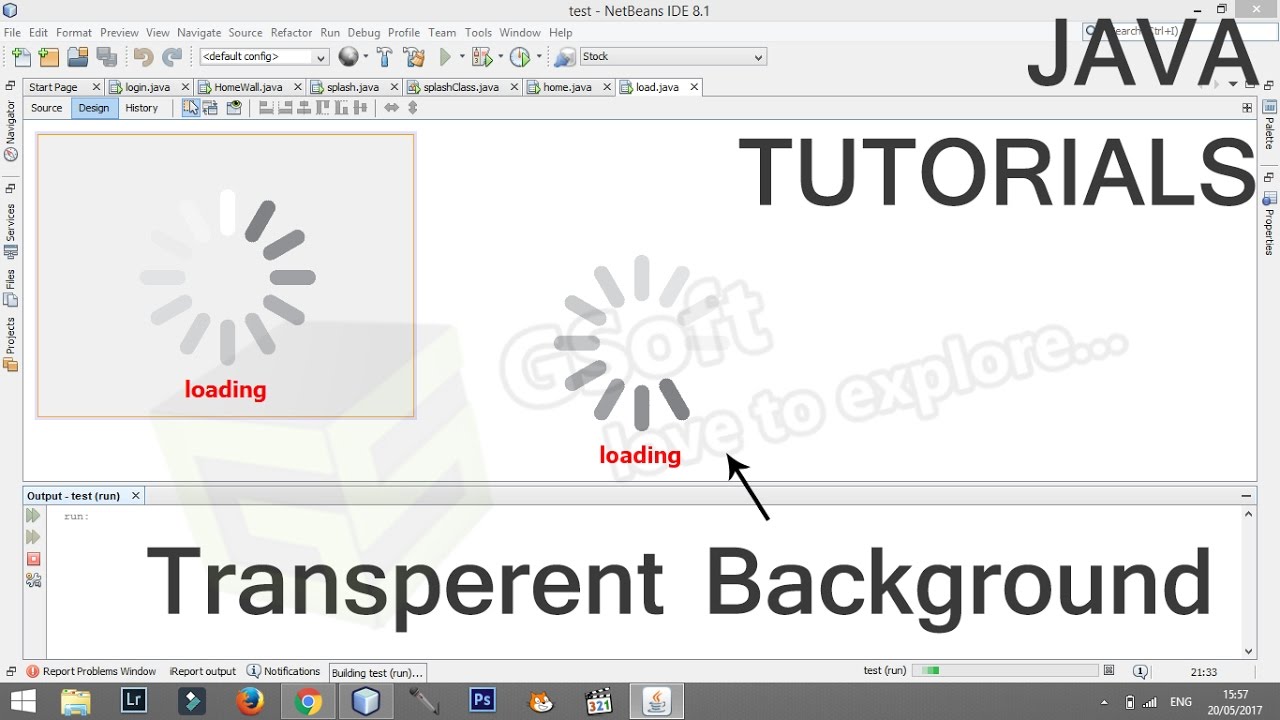
Task: Click the Preview Design eye icon
Action: 234,108
